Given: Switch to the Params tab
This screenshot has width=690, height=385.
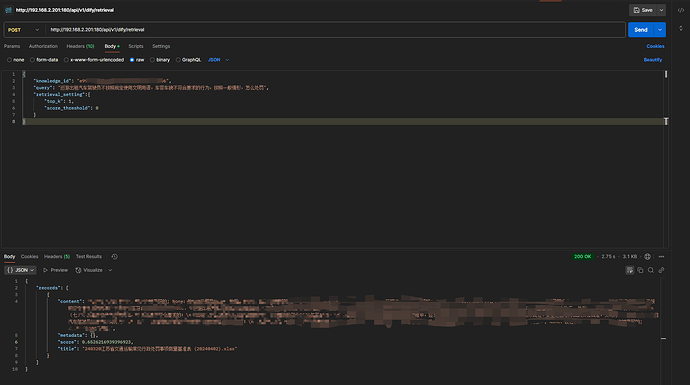Looking at the screenshot, I should 12,46.
